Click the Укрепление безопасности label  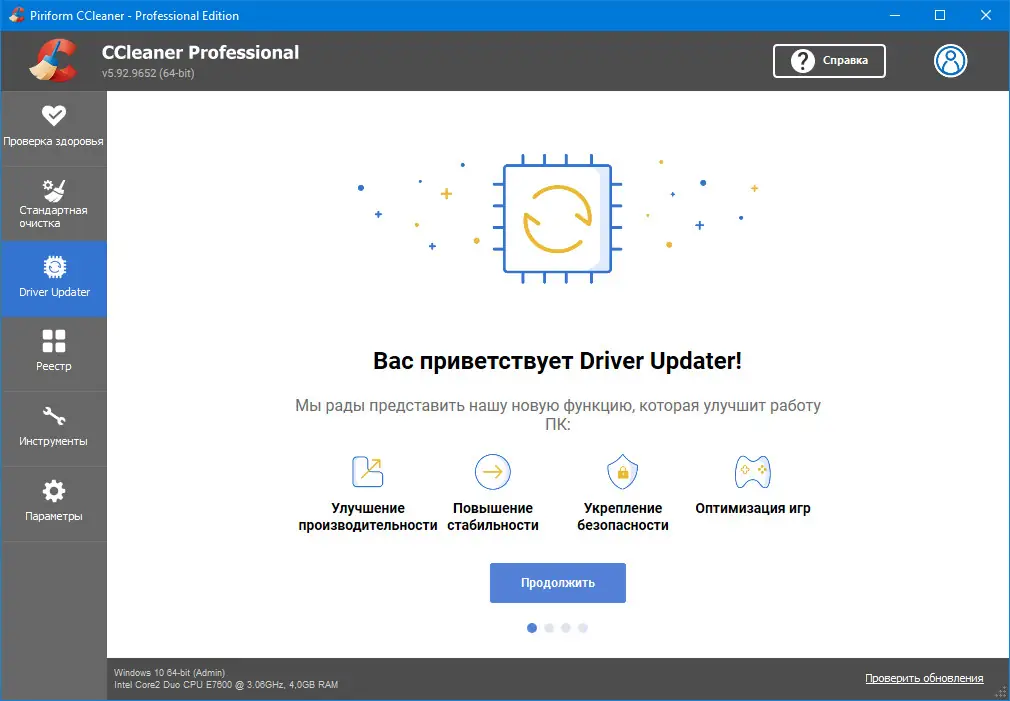(x=623, y=517)
